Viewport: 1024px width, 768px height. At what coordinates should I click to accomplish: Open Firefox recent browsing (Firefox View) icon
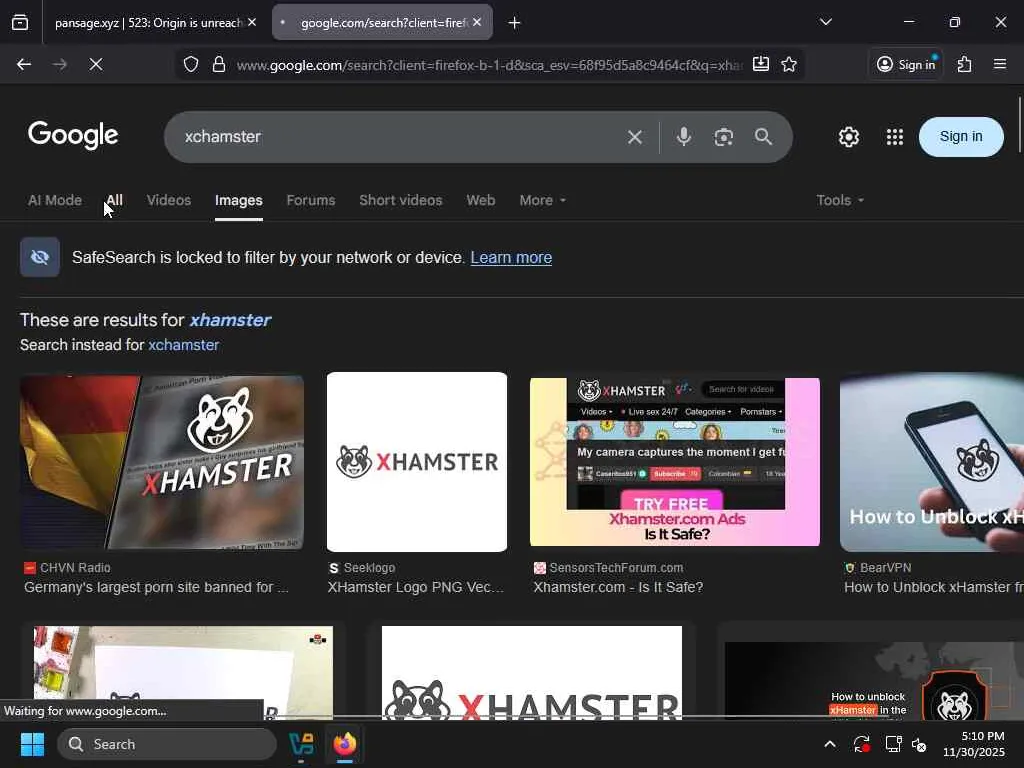pyautogui.click(x=20, y=23)
